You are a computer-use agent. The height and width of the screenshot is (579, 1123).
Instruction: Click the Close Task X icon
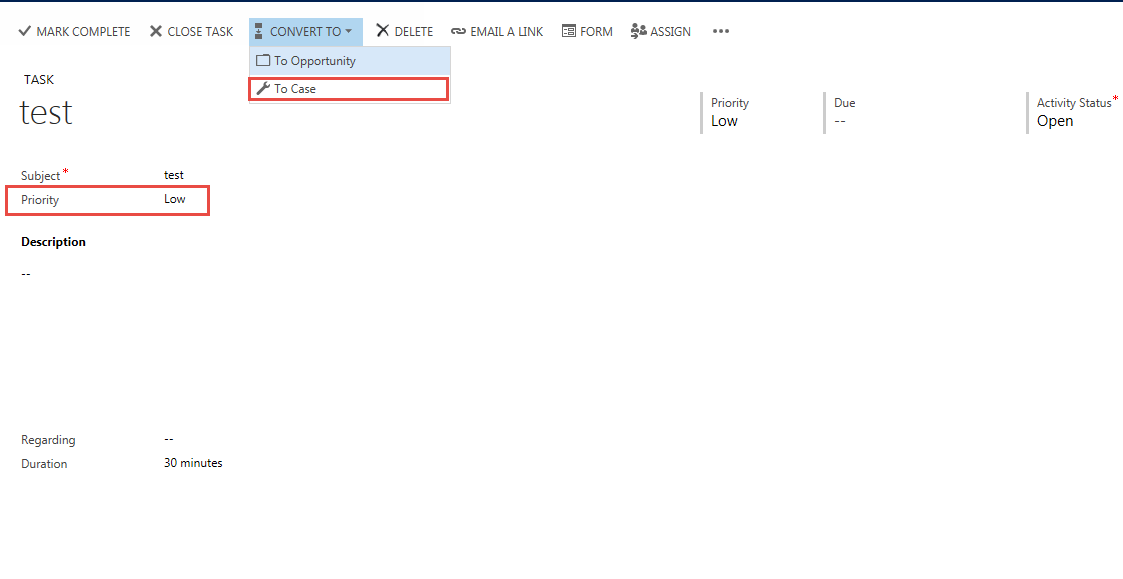pyautogui.click(x=157, y=31)
